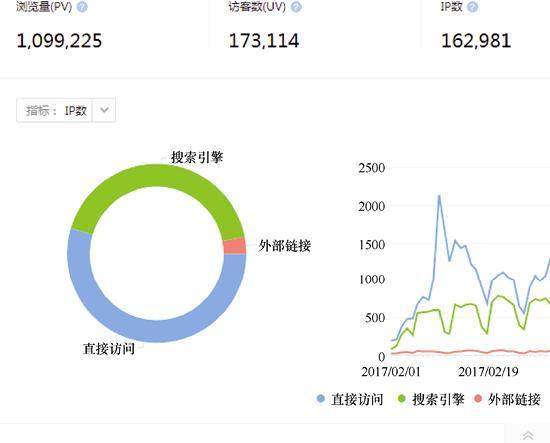Click the 搜索引擎 label above donut
Image resolution: width=550 pixels, height=443 pixels.
pos(197,157)
